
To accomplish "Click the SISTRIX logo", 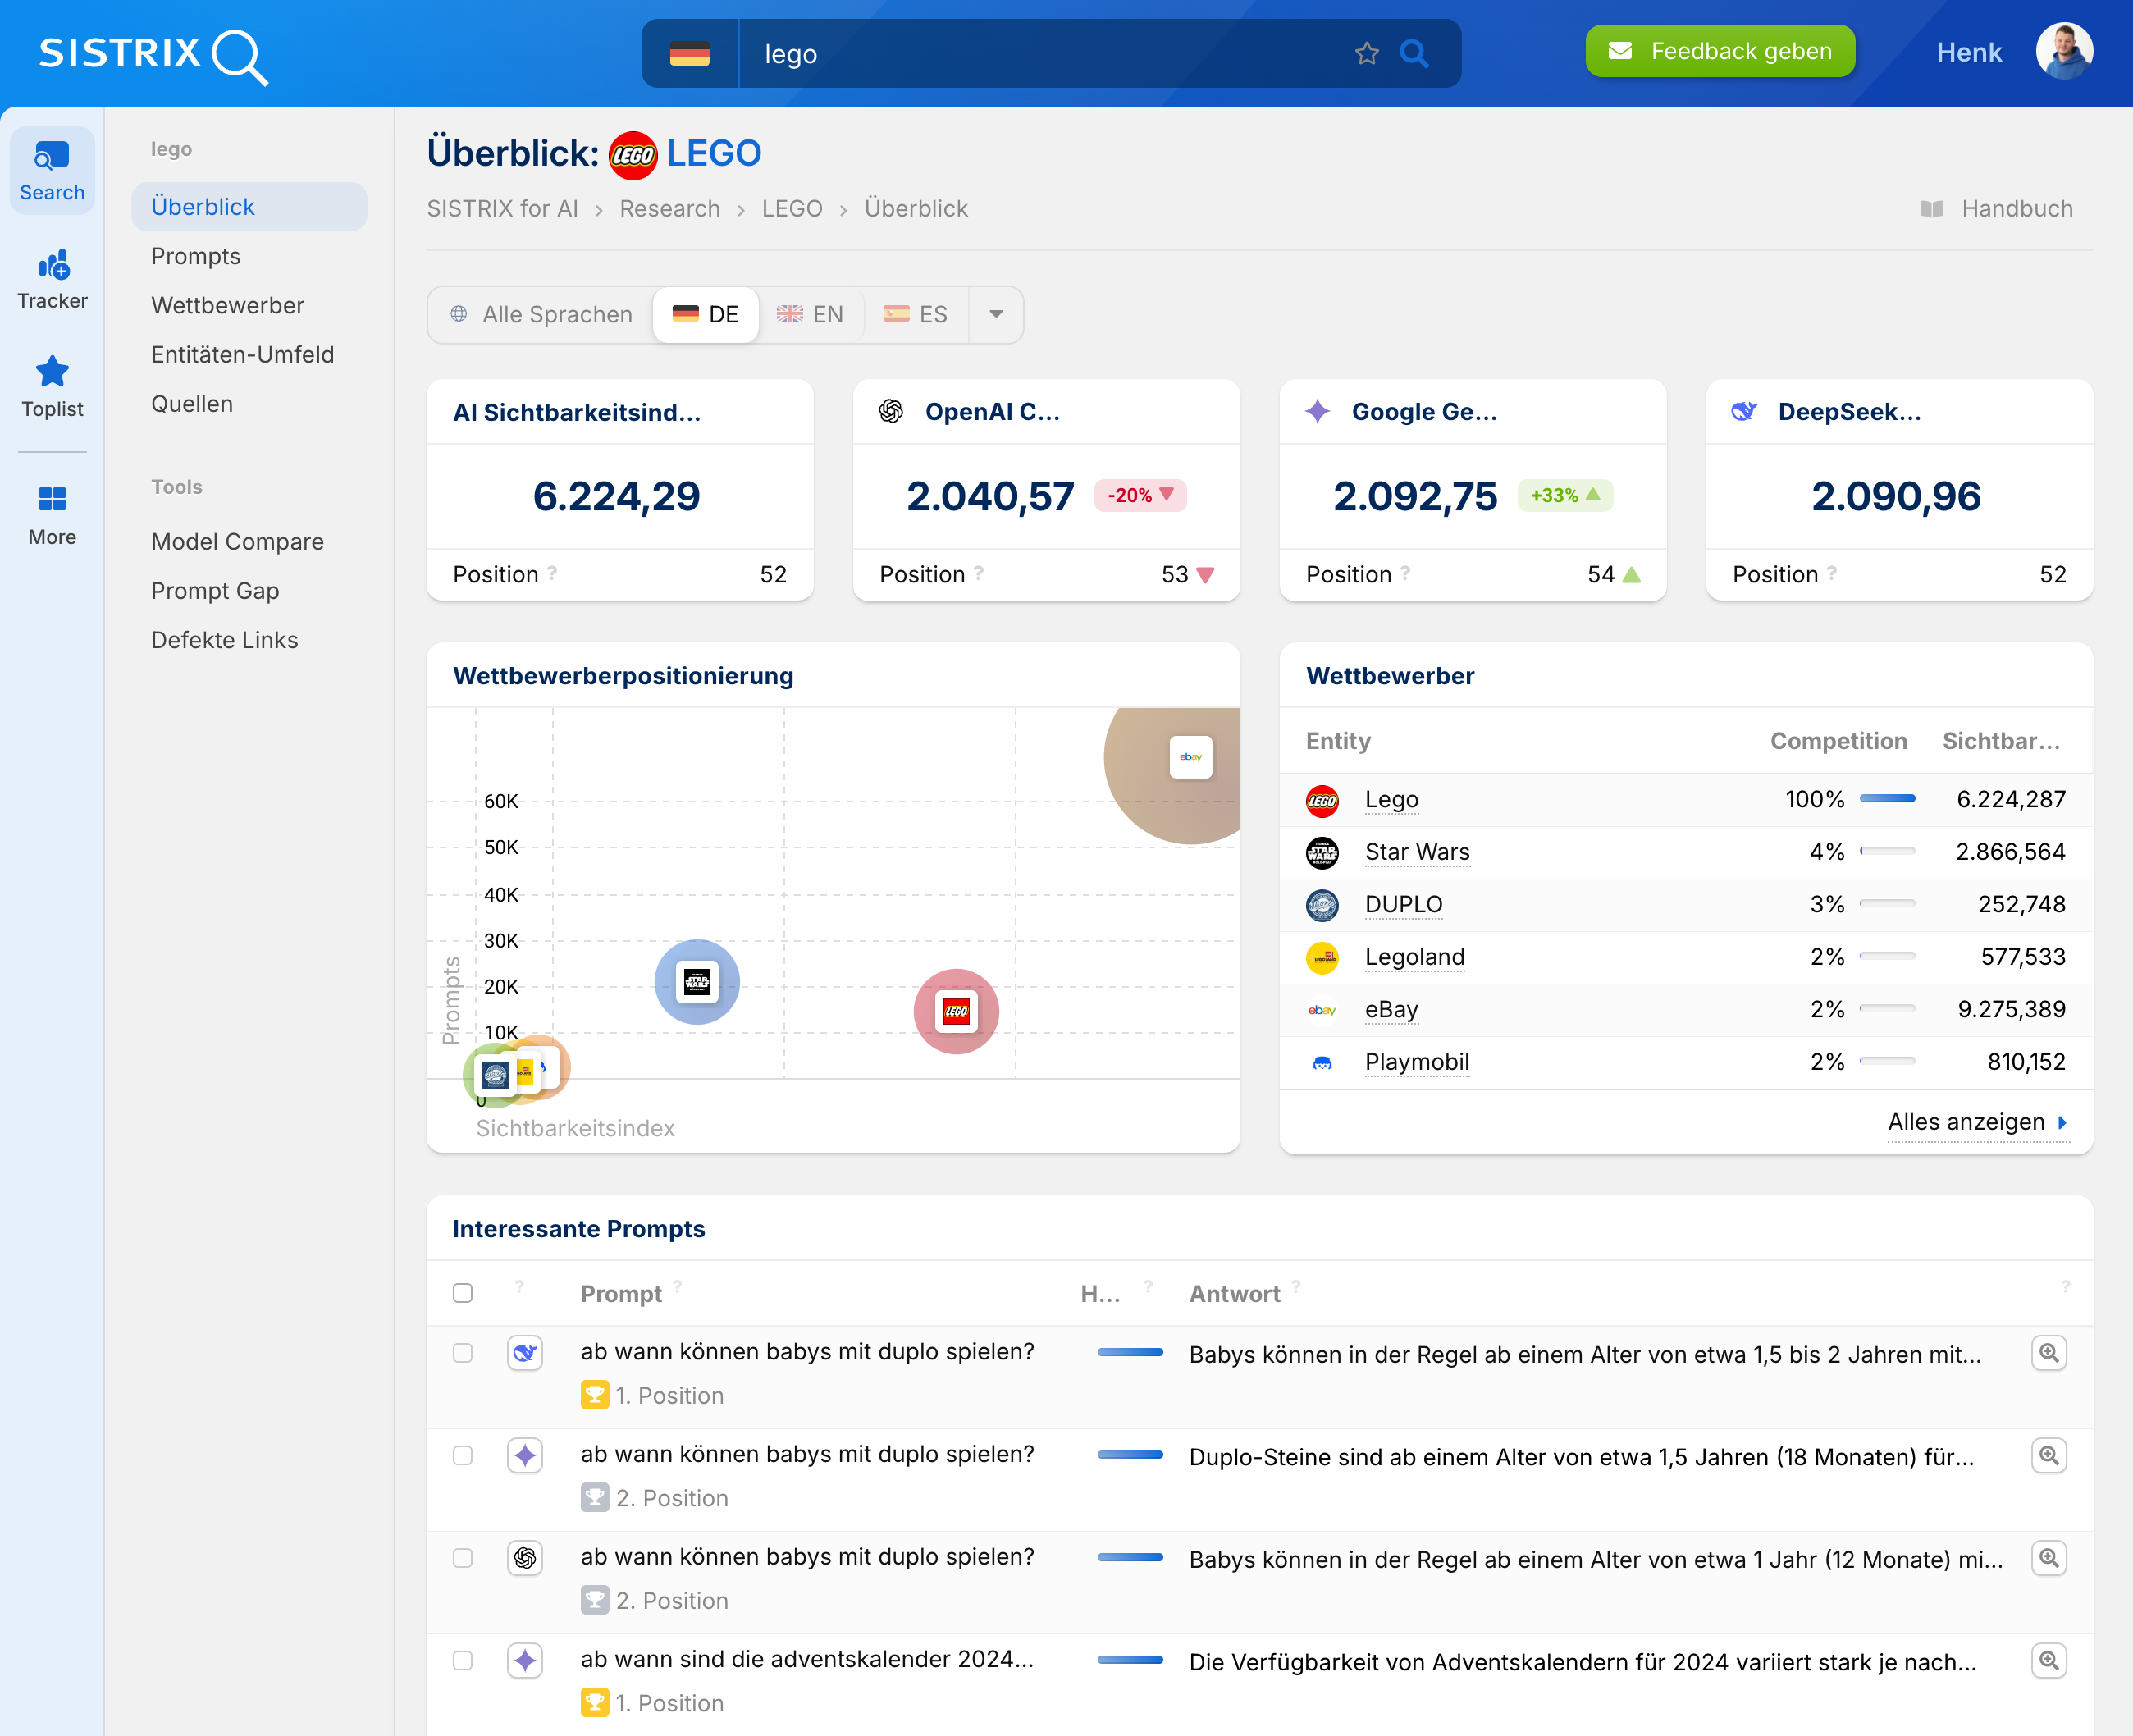I will (150, 54).
